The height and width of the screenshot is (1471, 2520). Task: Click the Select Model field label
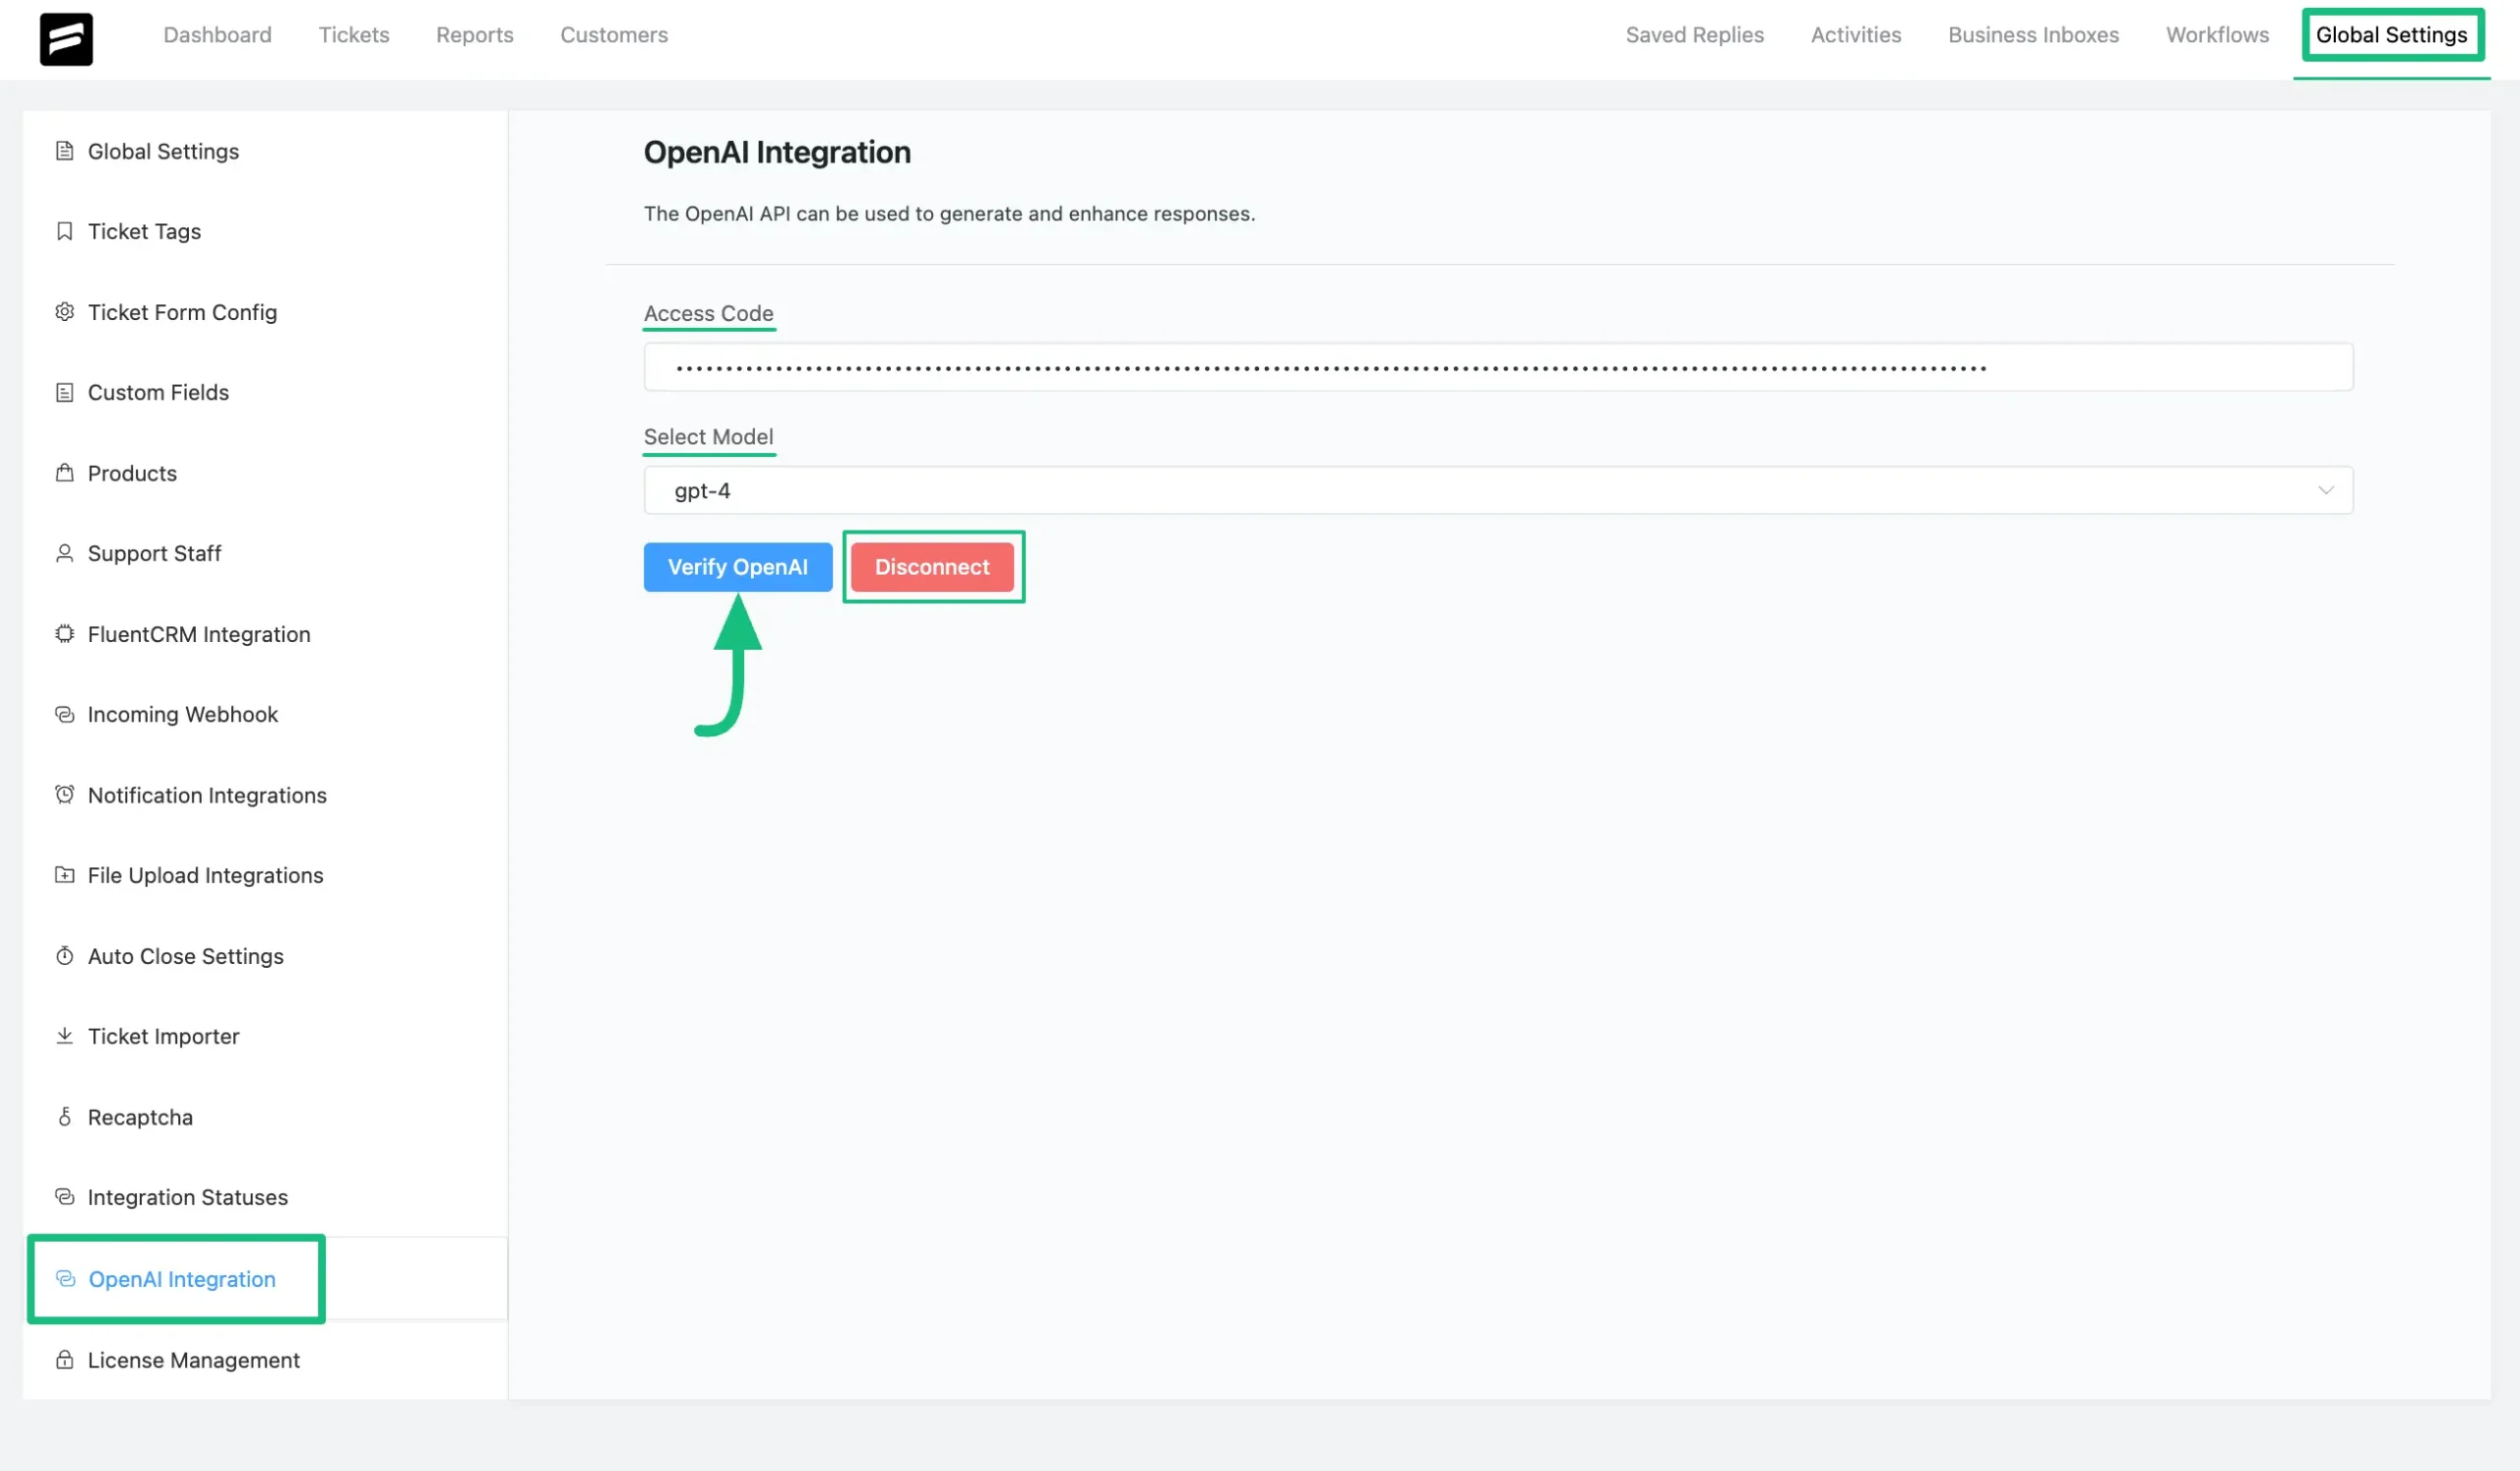[708, 437]
